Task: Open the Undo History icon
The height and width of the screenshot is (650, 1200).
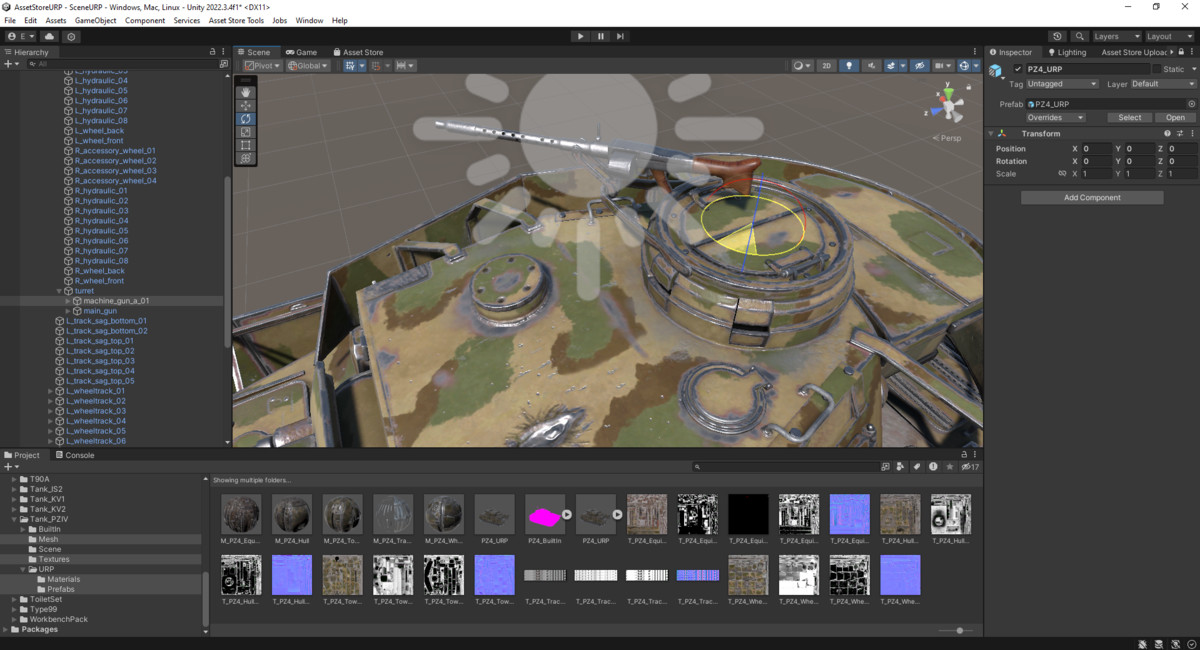Action: [1058, 36]
